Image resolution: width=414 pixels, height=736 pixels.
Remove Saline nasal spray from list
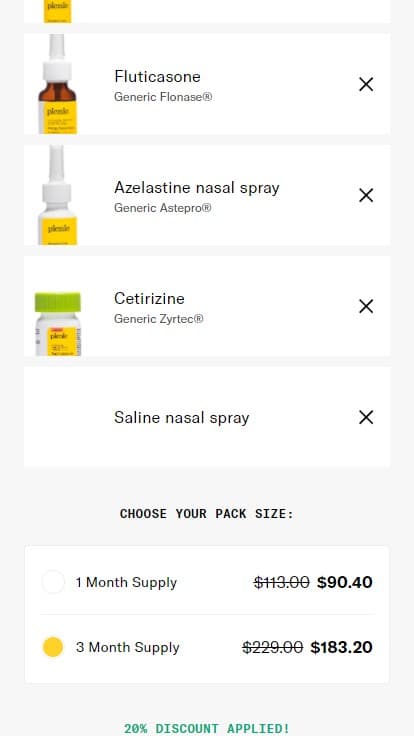(x=366, y=417)
